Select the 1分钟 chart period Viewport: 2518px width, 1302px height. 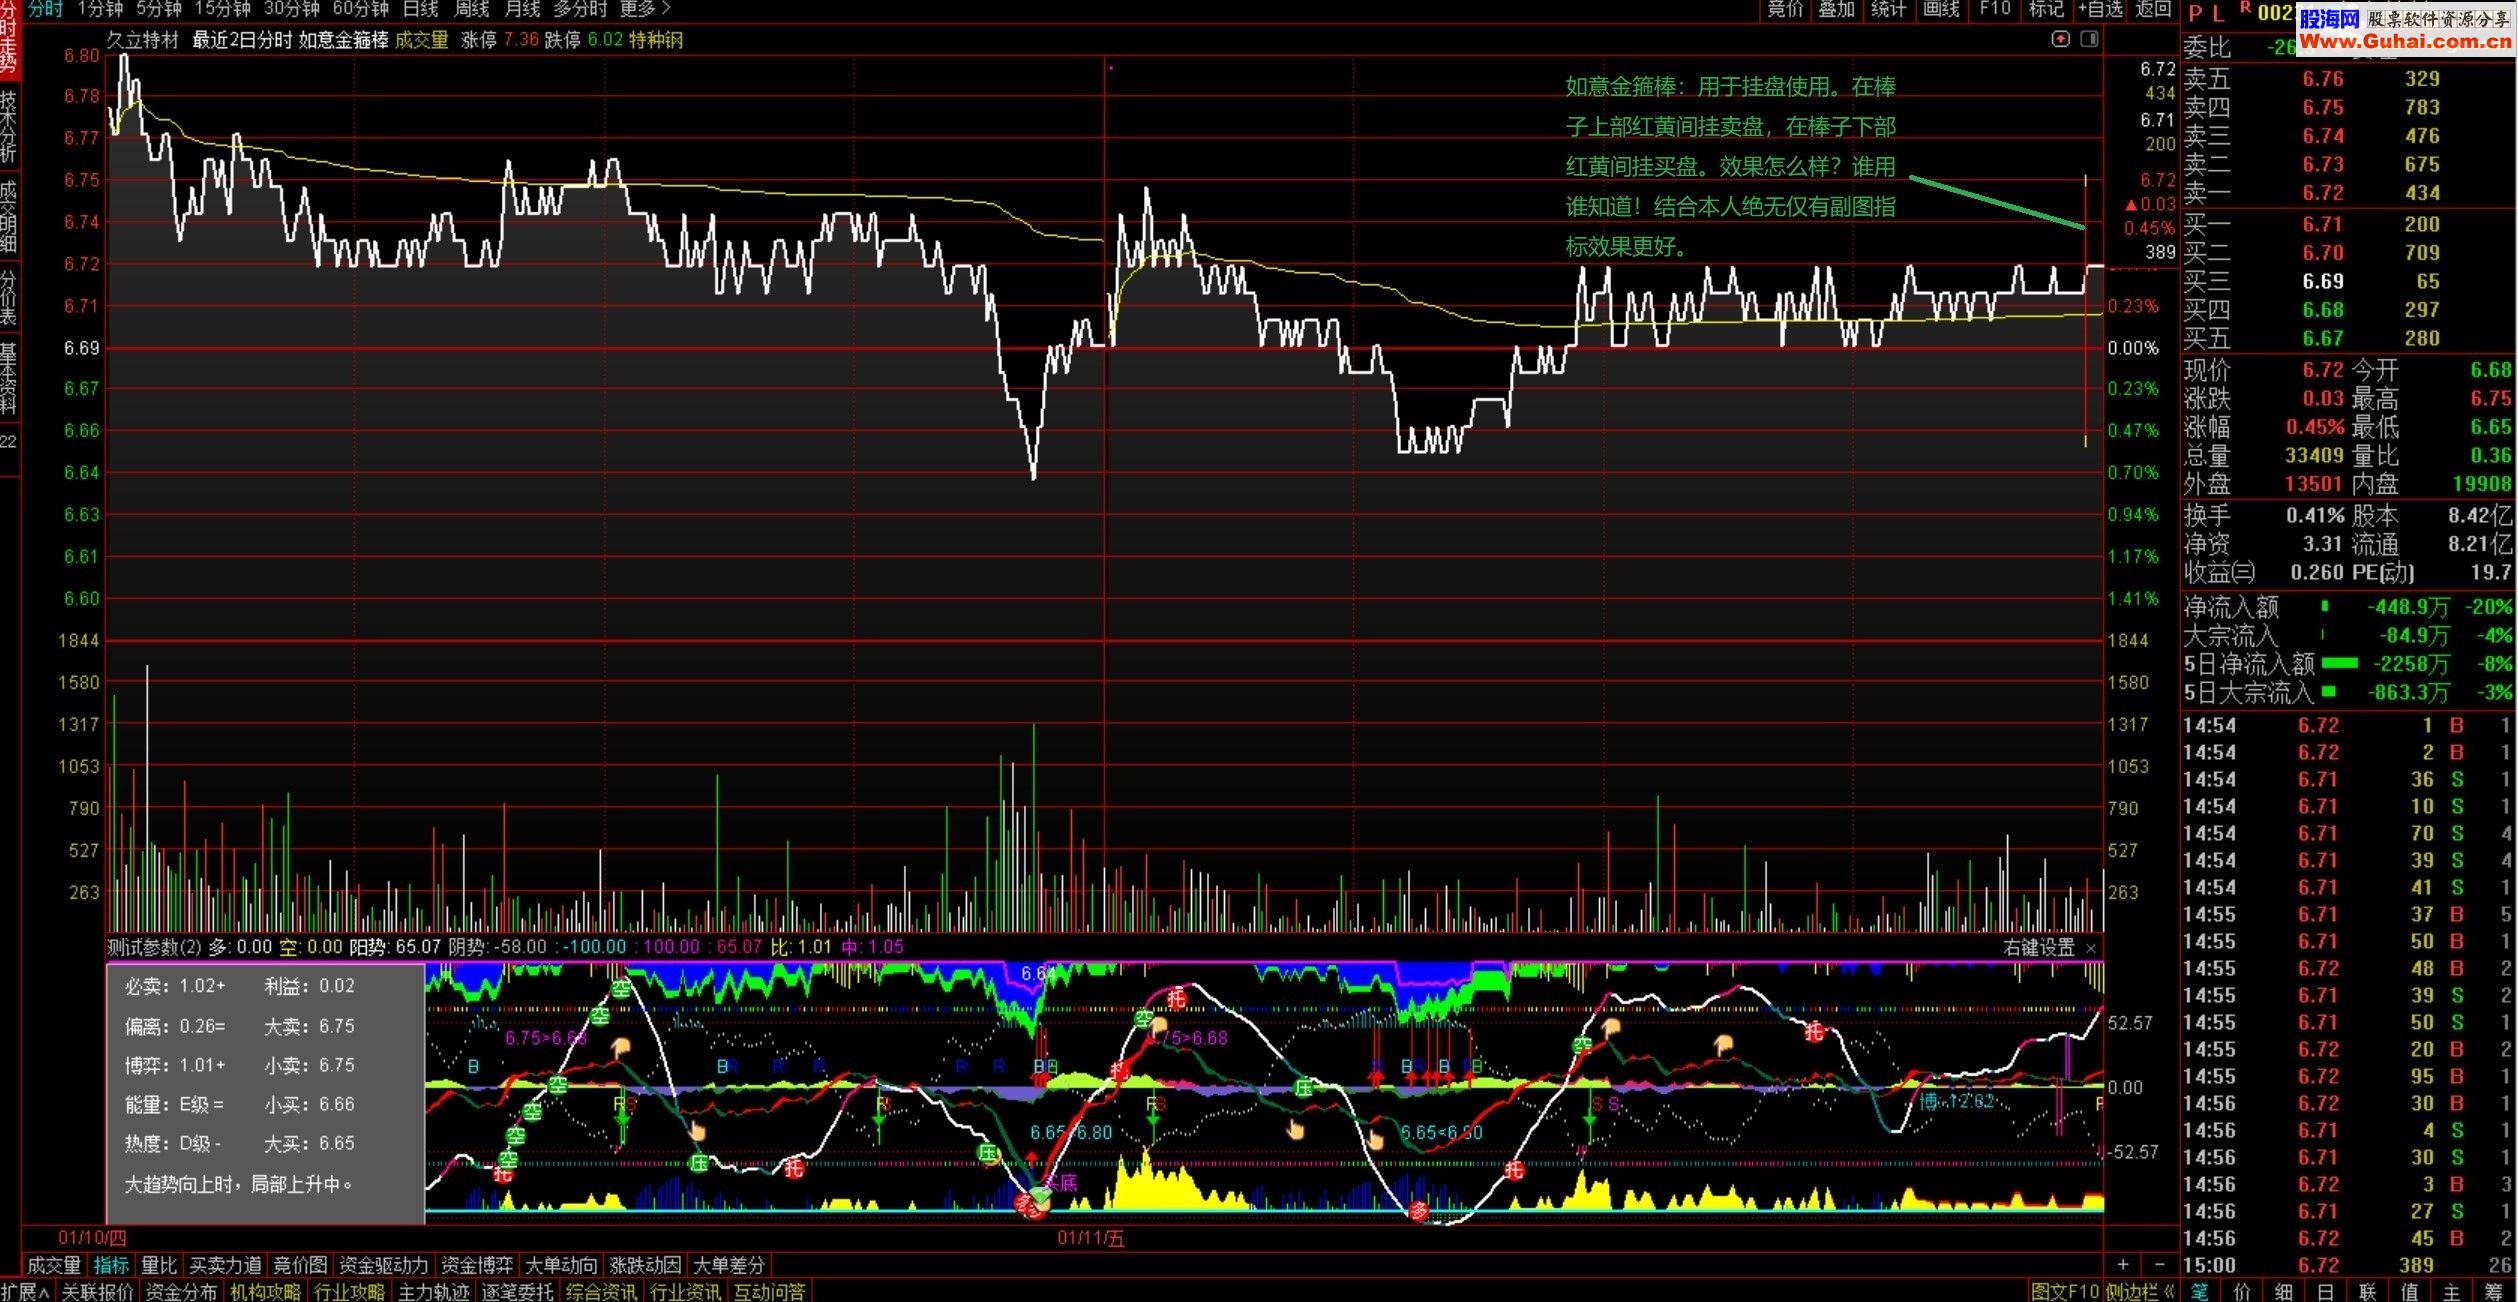(100, 9)
